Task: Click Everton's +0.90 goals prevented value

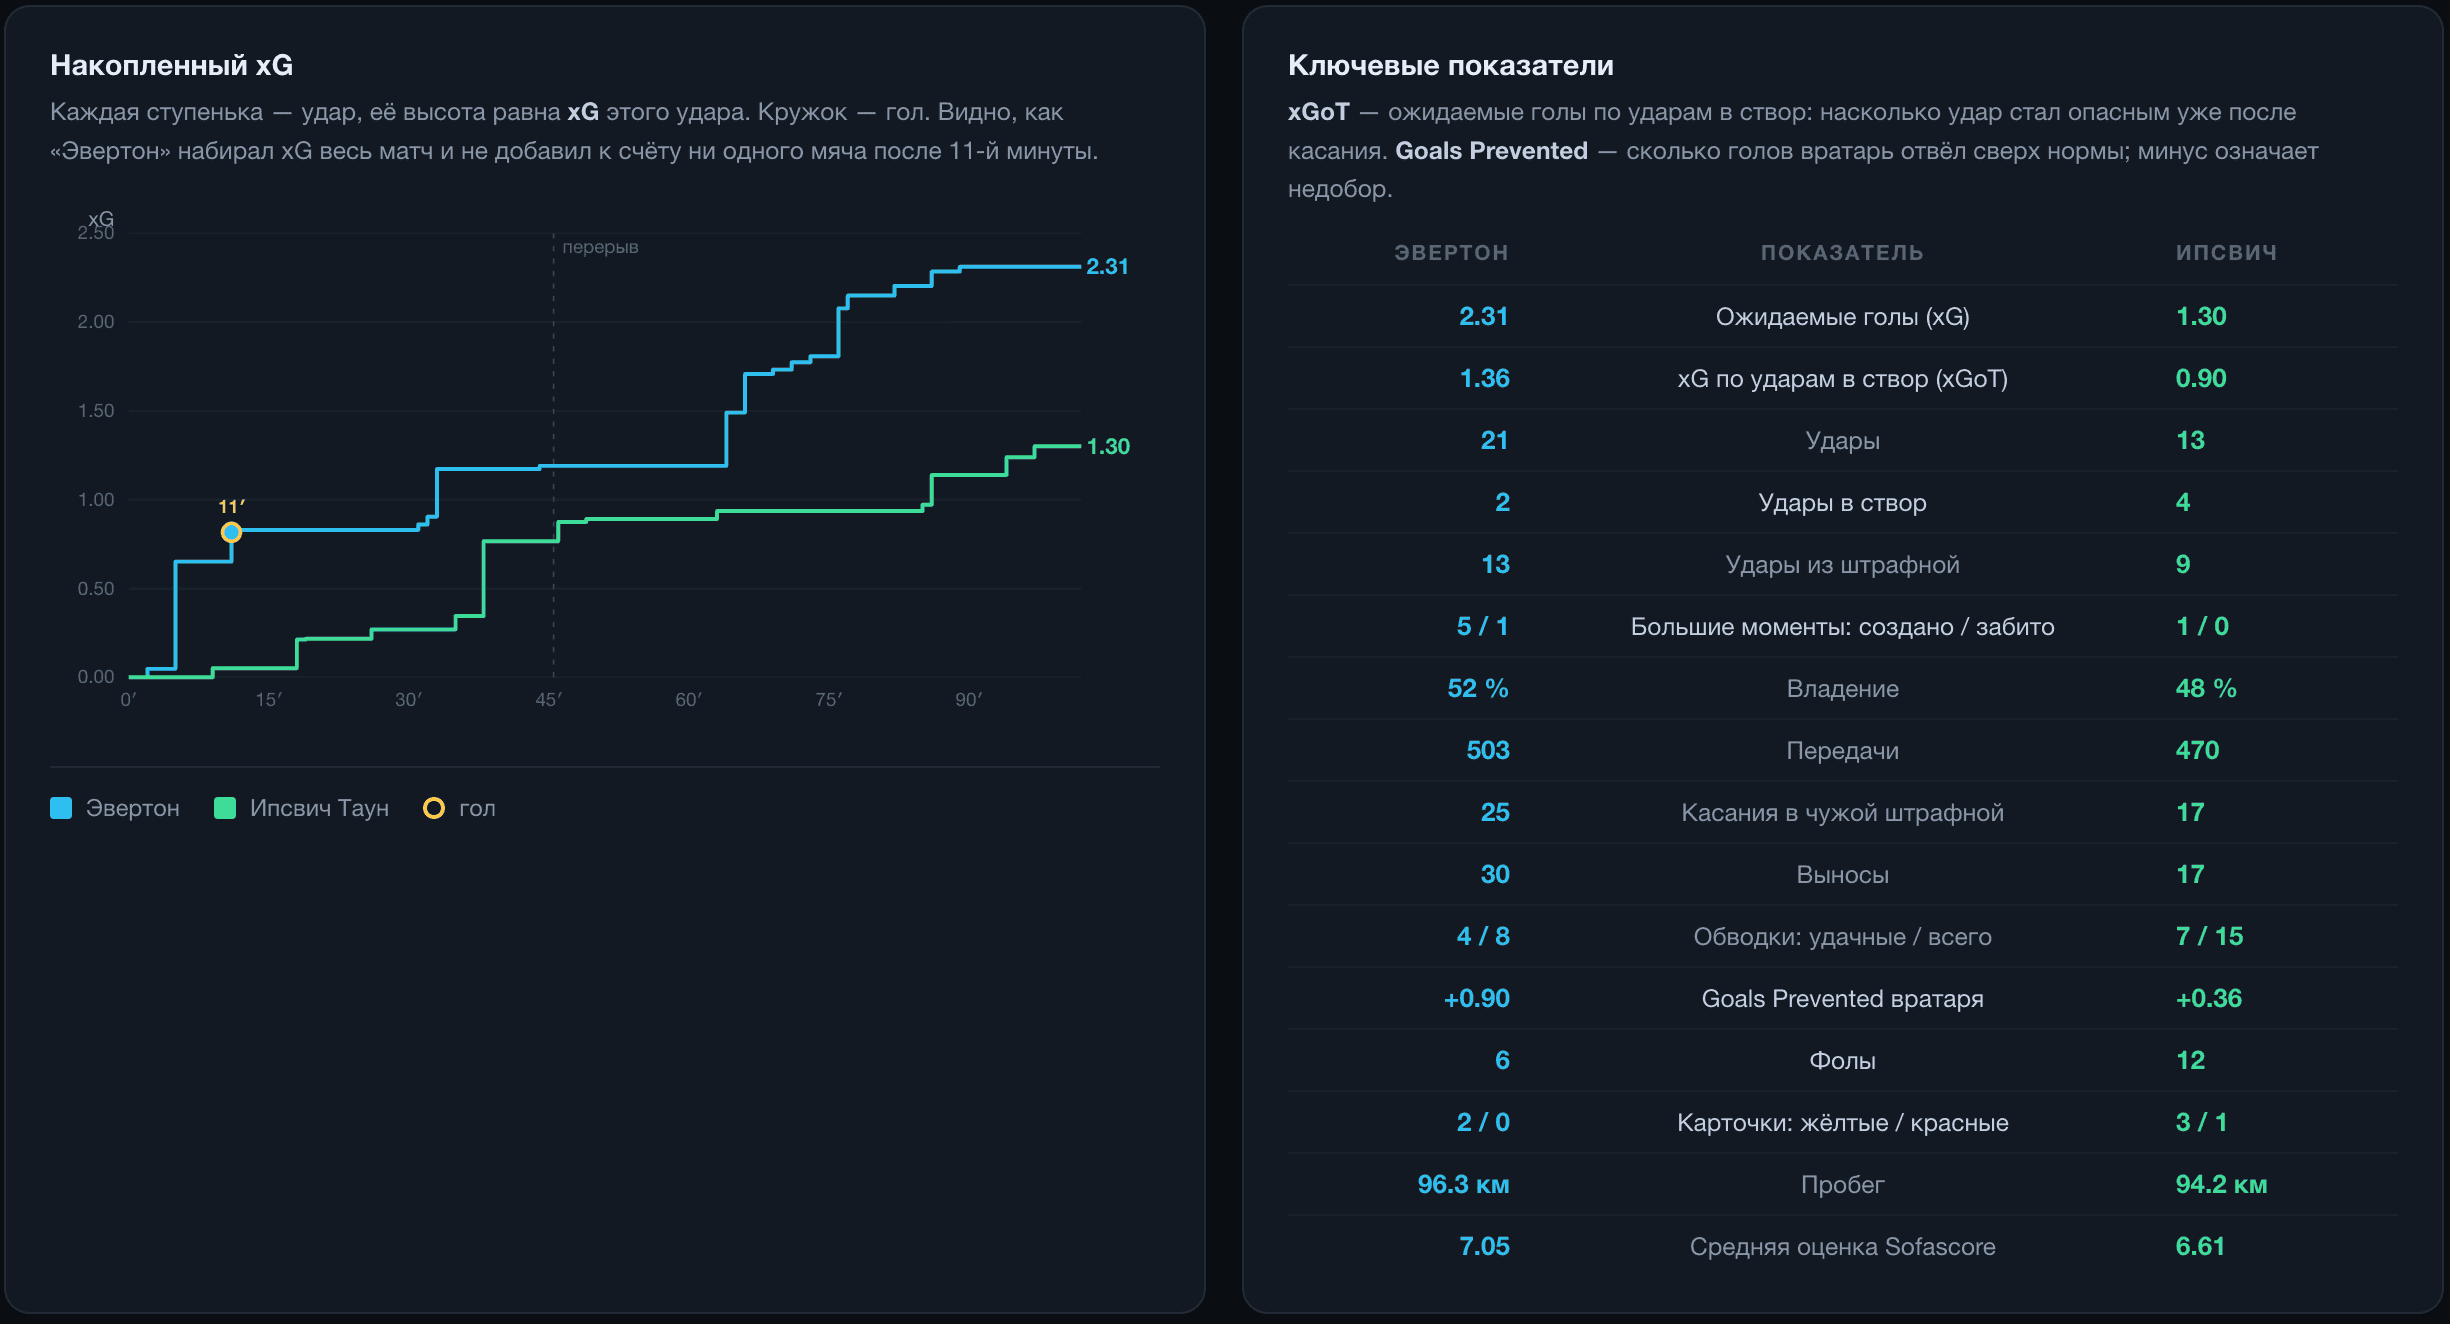Action: (1476, 998)
